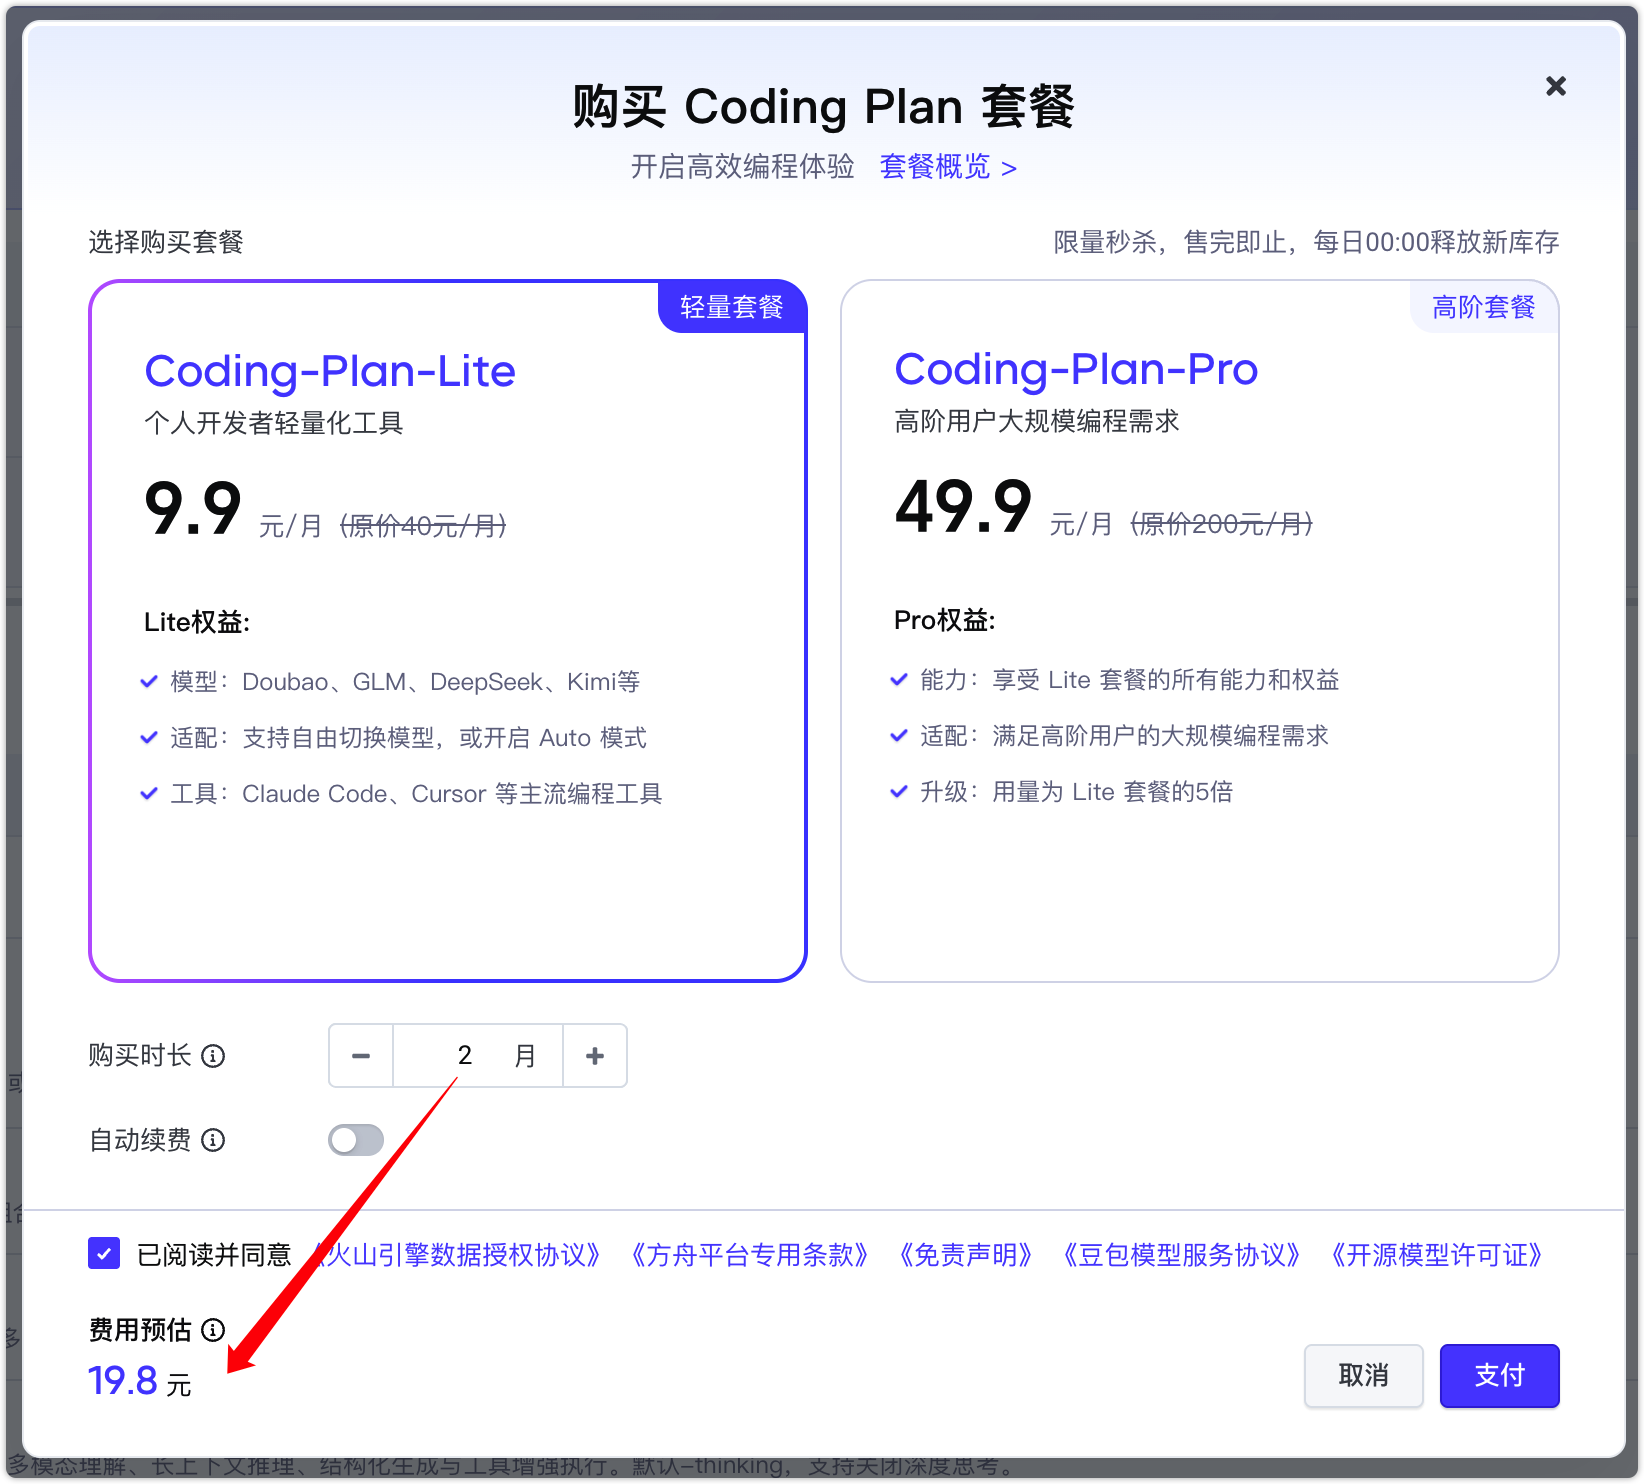Screen dimensions: 1644x1484
Task: Click the Lite 适配 Auto 模式 benefit line
Action: click(393, 738)
